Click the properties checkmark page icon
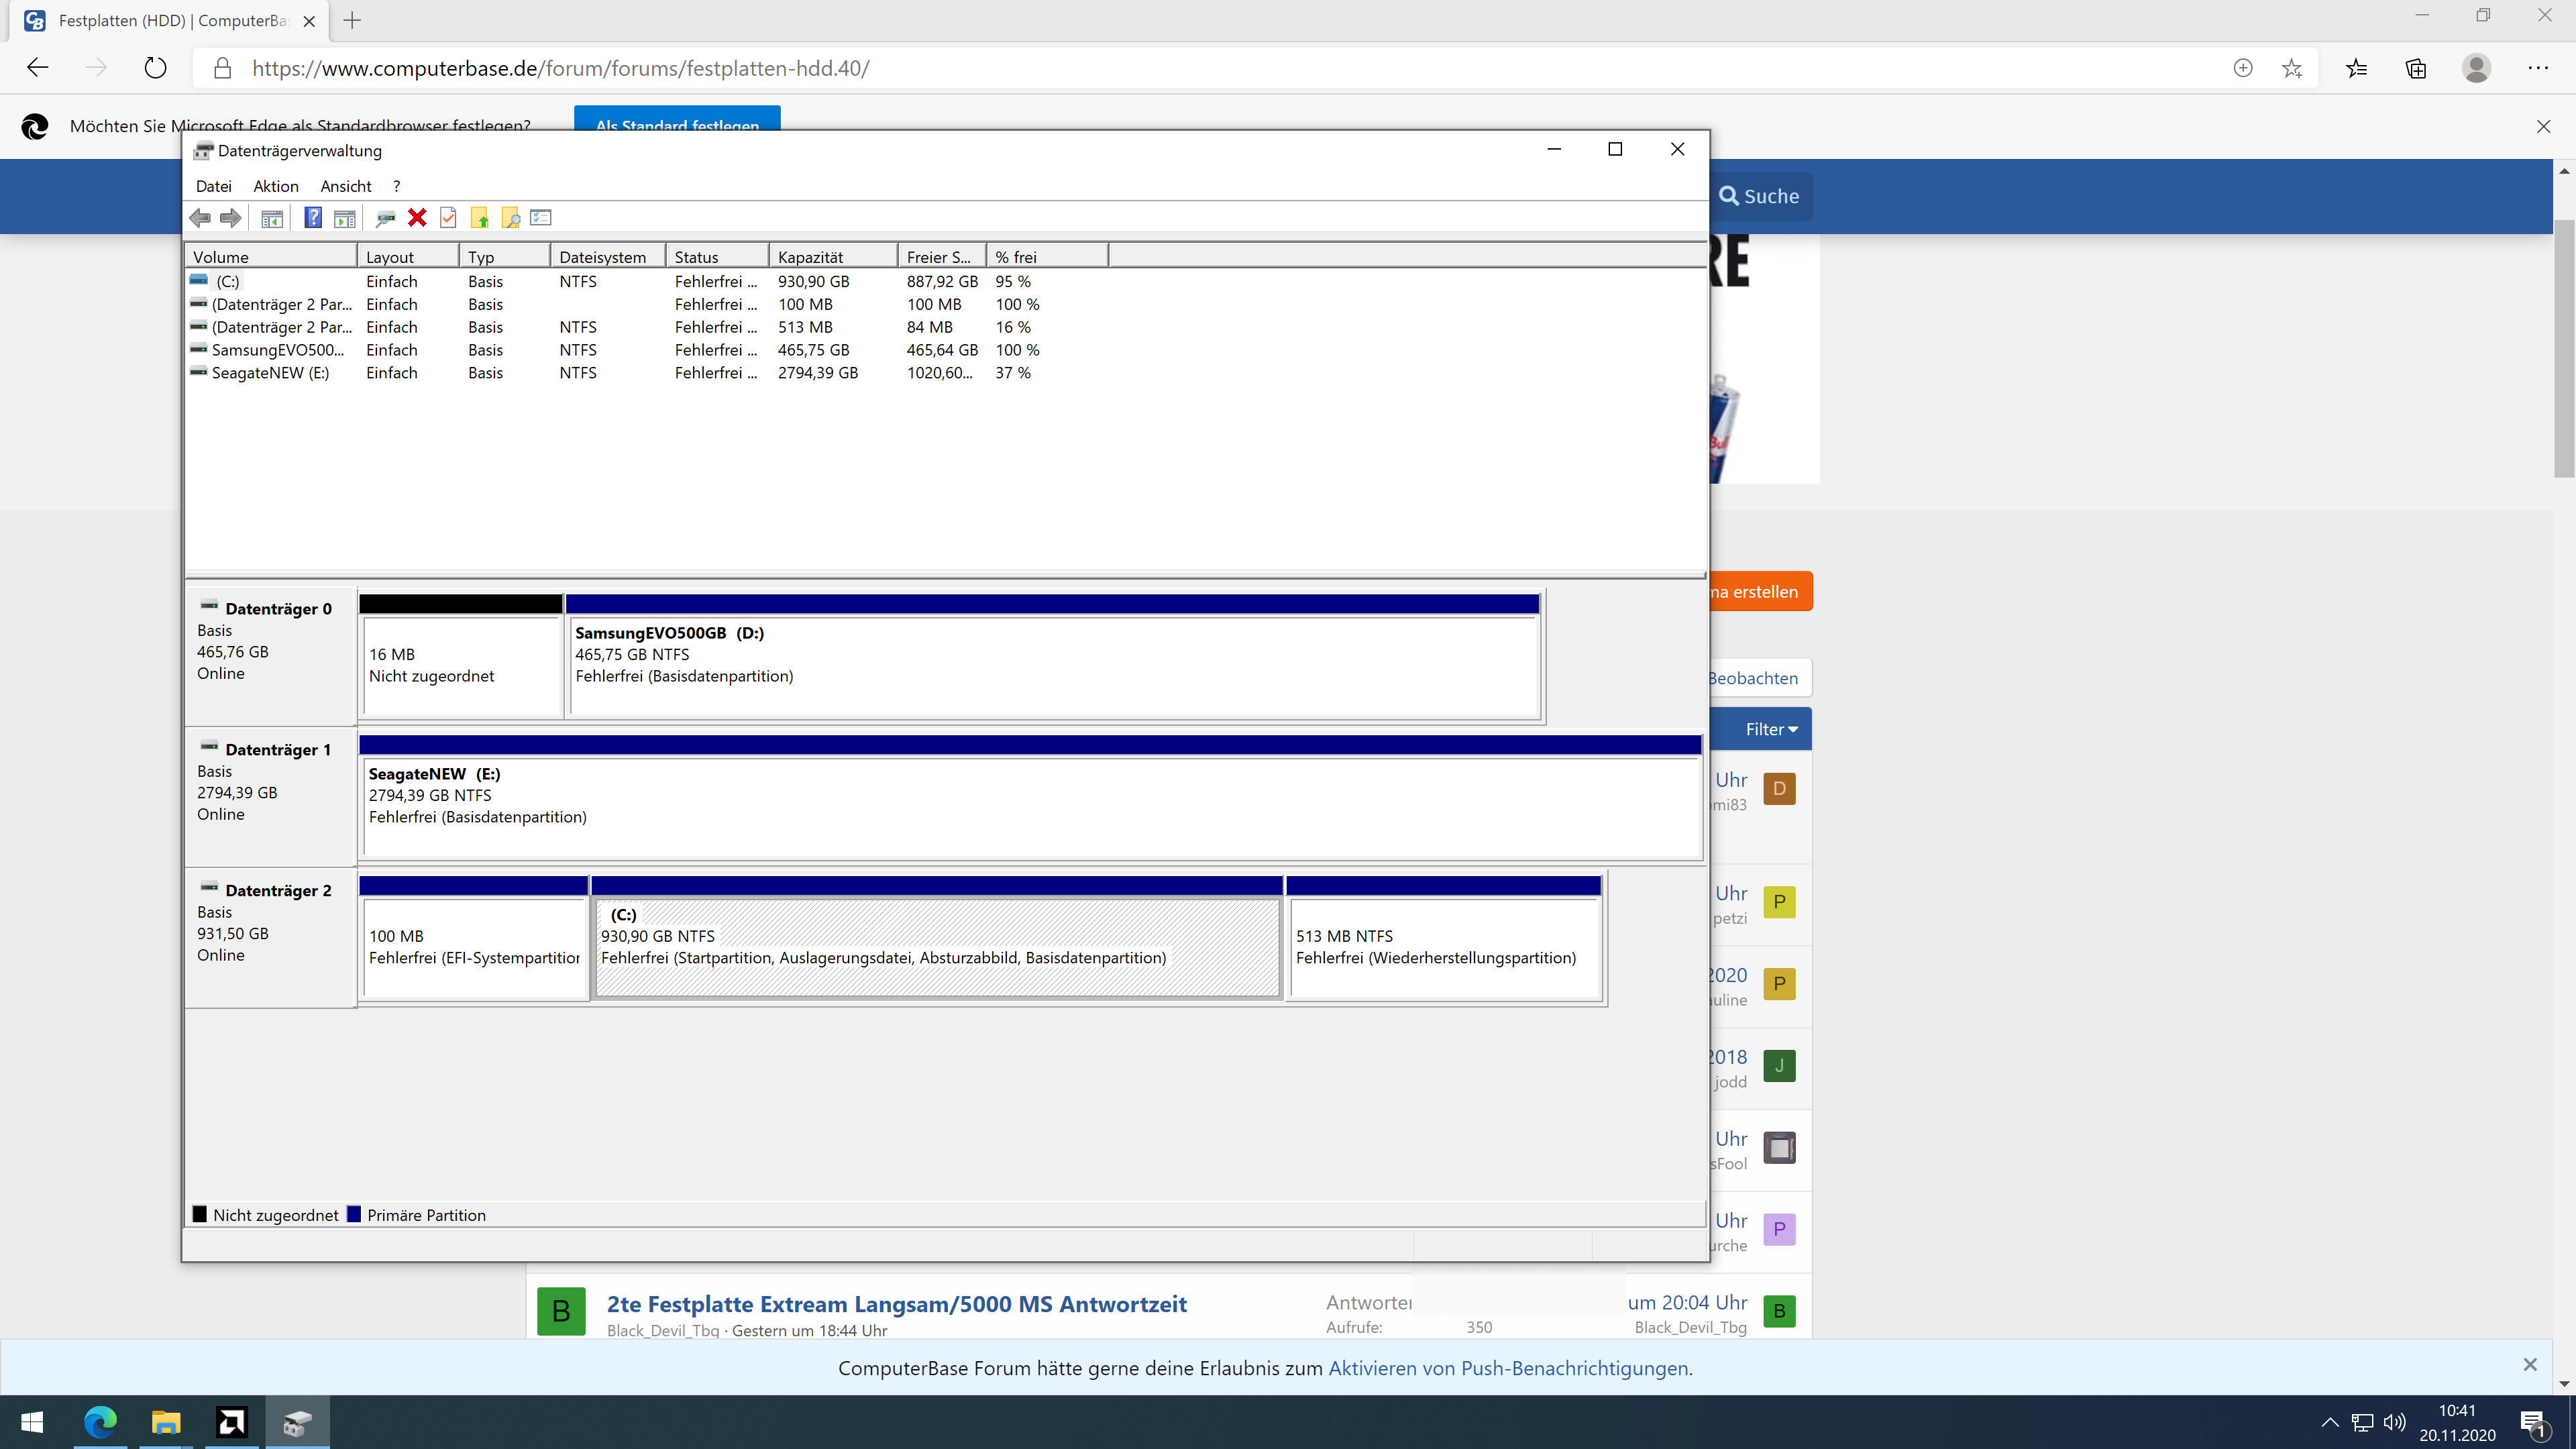 point(448,218)
